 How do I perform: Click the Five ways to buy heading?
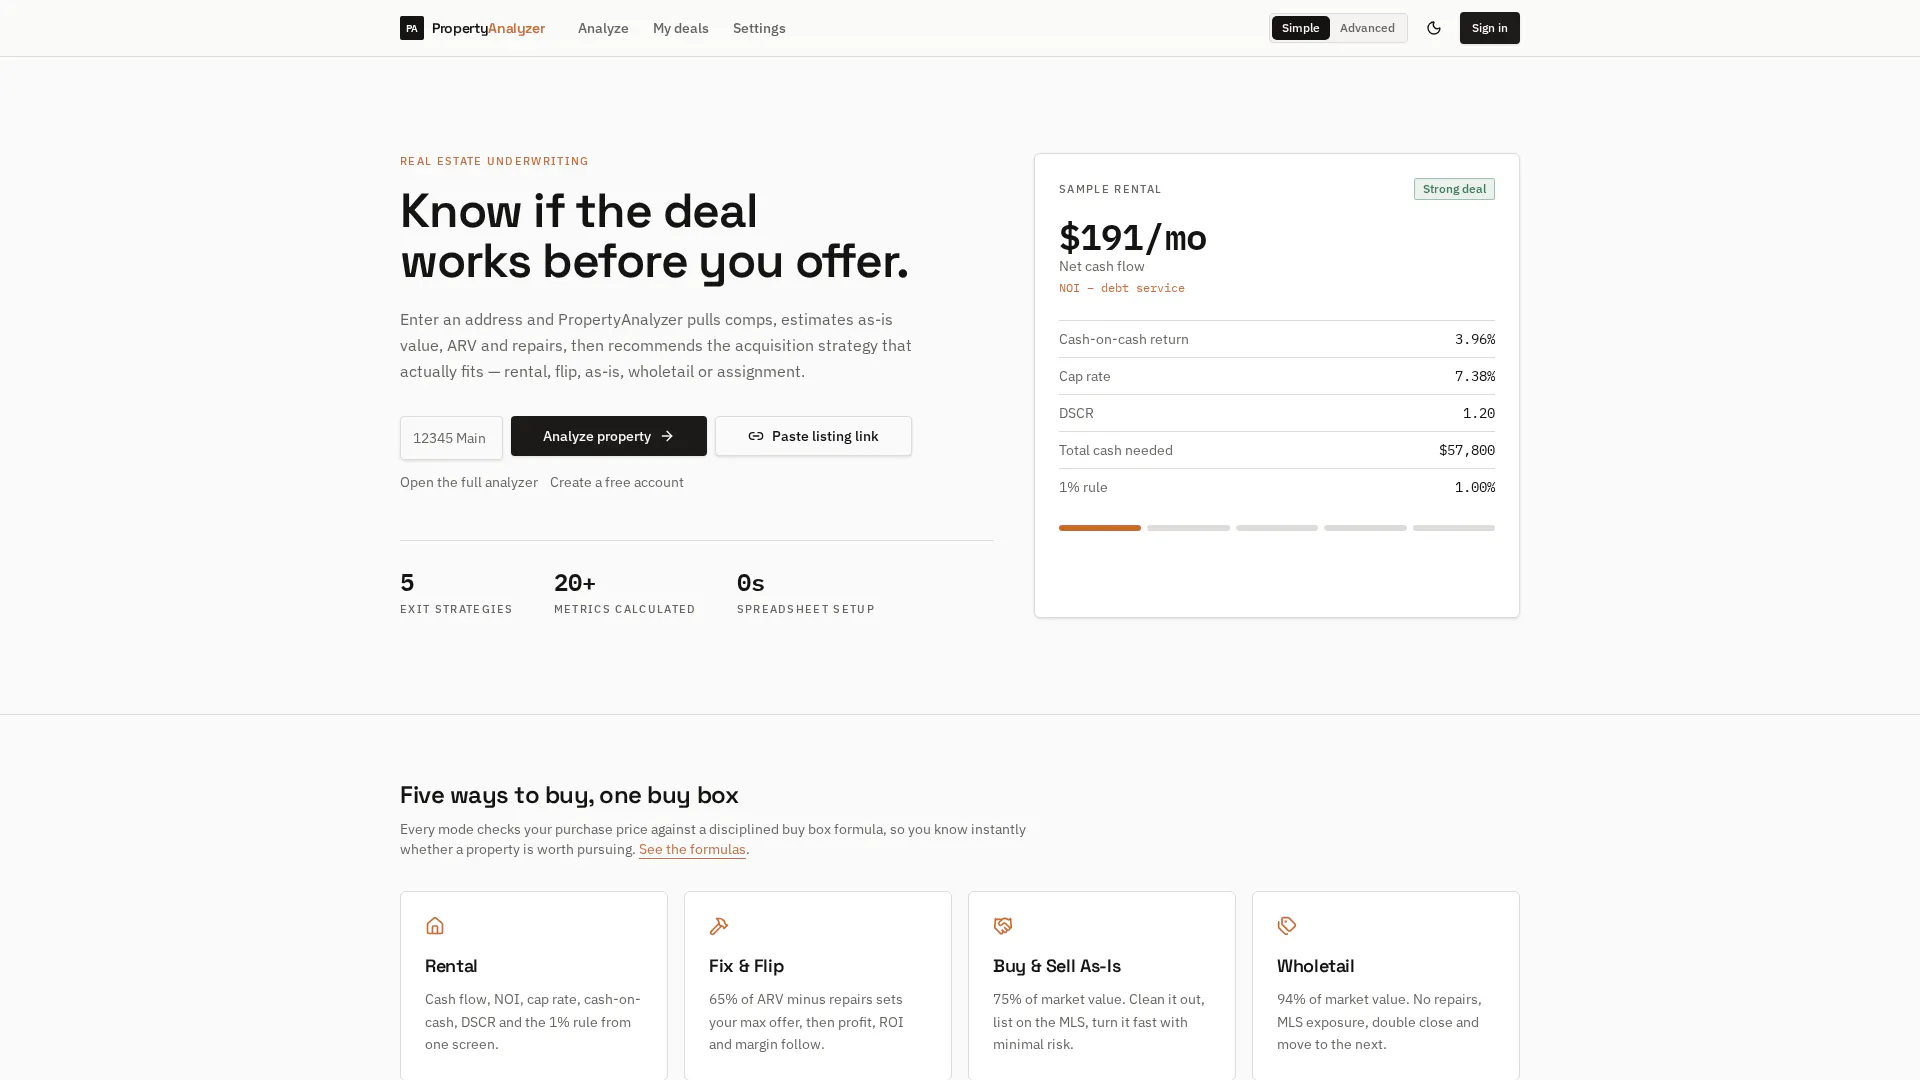point(569,795)
